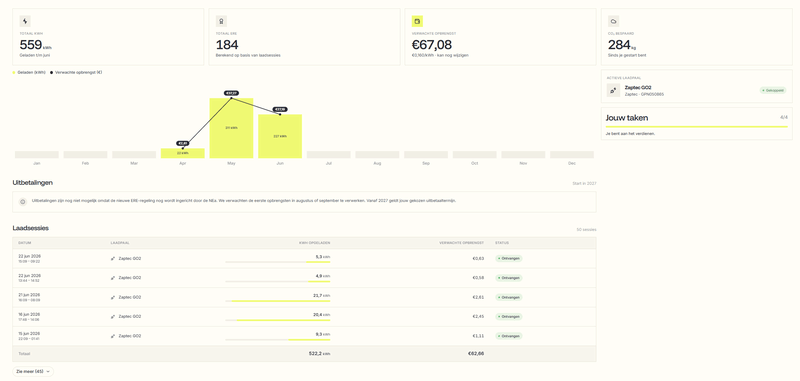This screenshot has width=800, height=381.
Task: Click the ERE badge icon above 184
Action: pyautogui.click(x=221, y=21)
